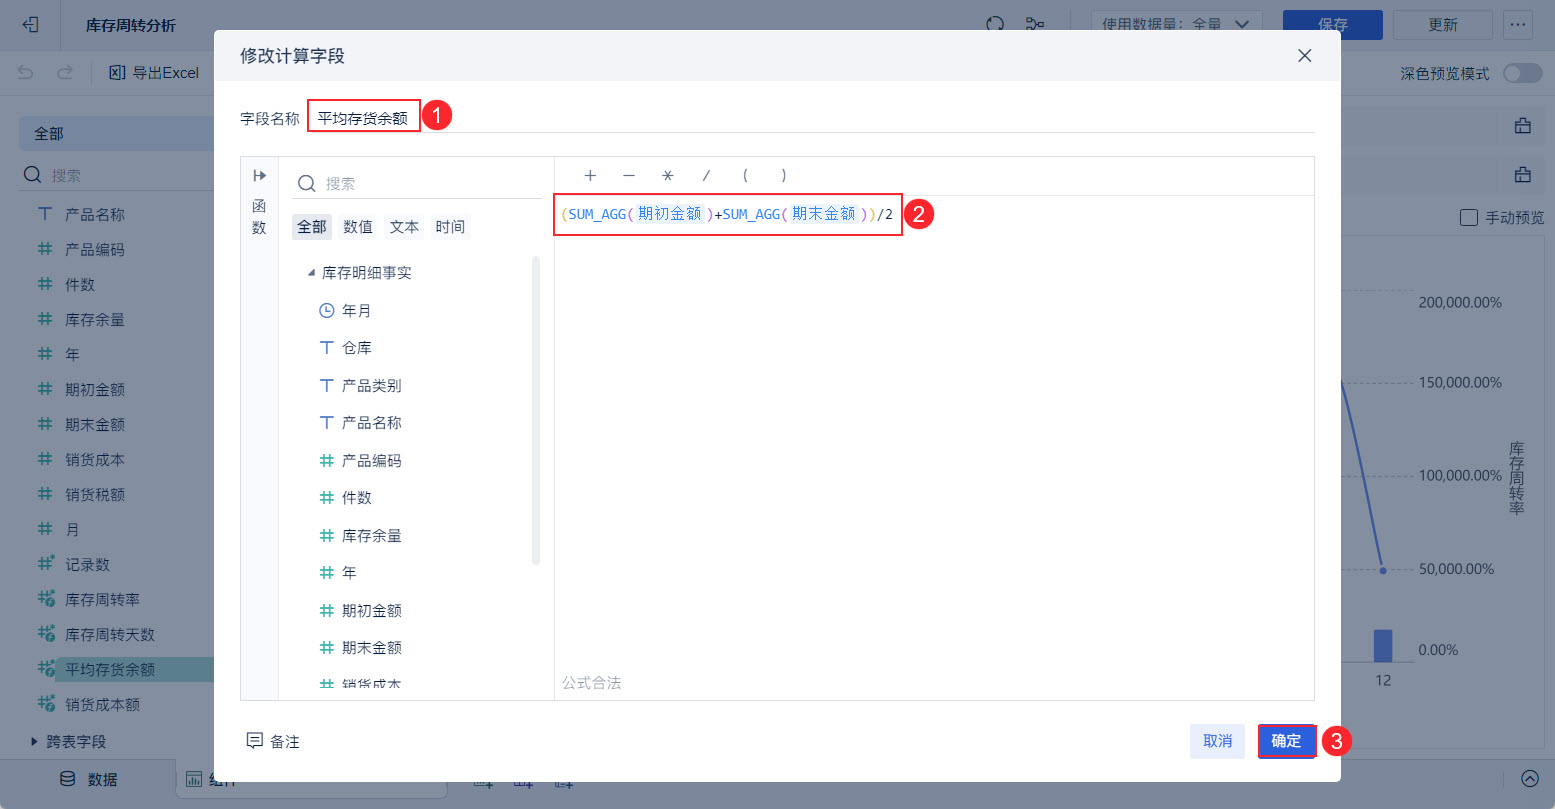Select the 时间 field filter tab
1555x809 pixels.
(x=450, y=227)
